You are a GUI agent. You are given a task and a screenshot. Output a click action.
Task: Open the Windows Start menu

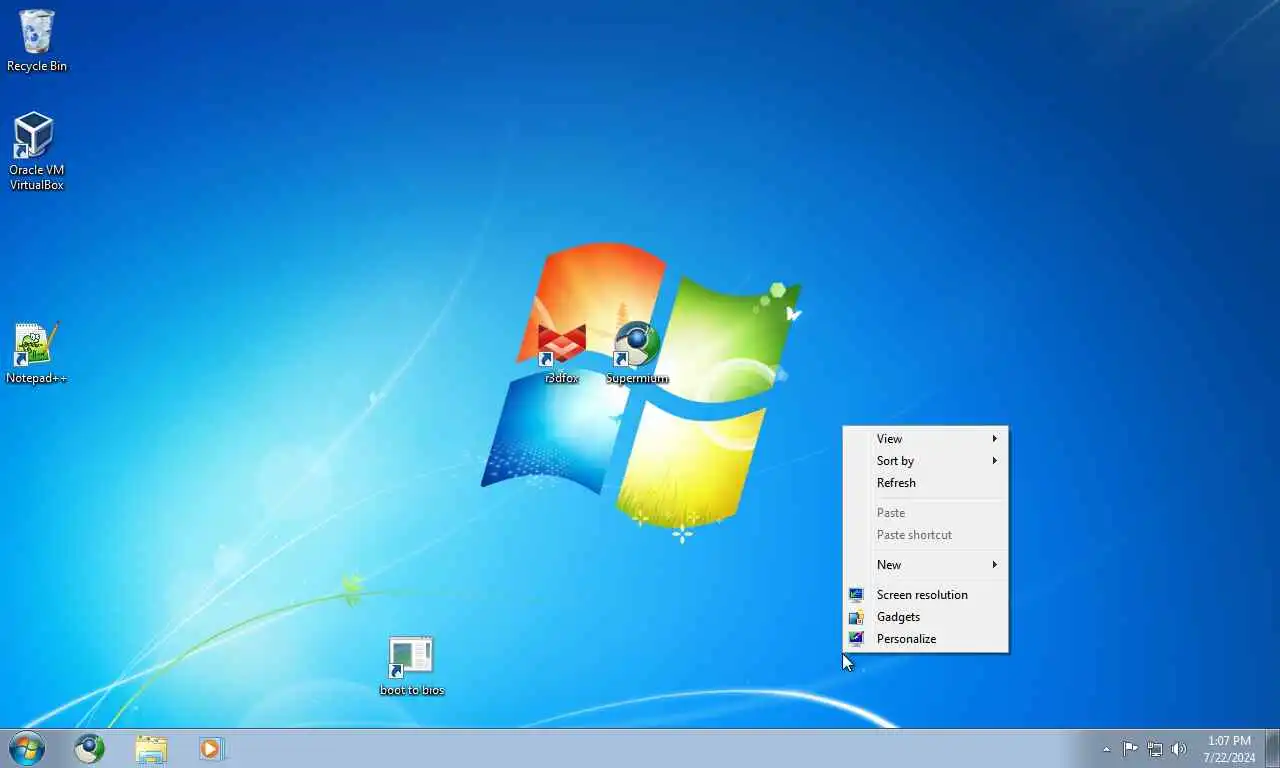coord(27,748)
